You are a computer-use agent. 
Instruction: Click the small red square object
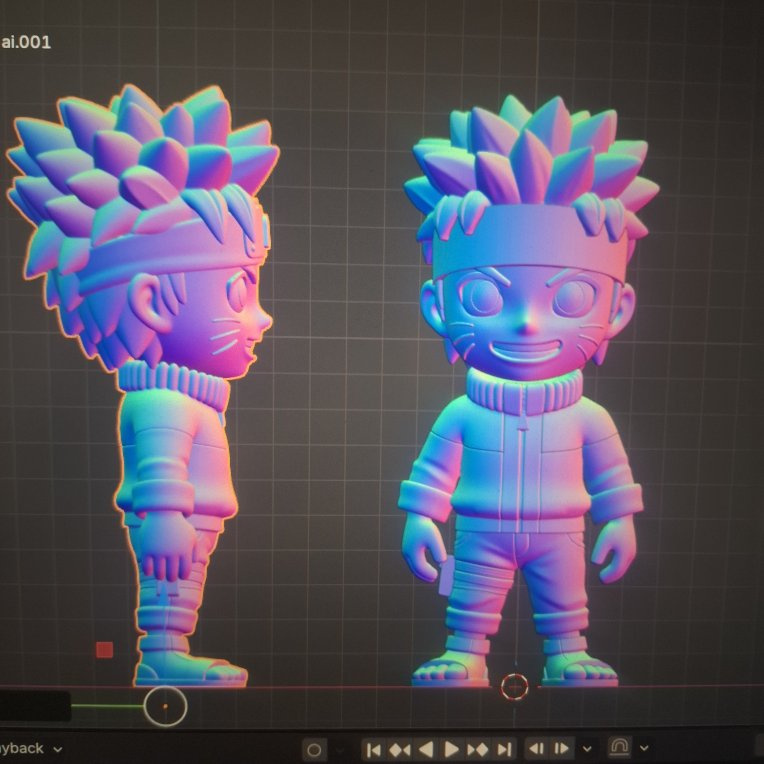(104, 649)
